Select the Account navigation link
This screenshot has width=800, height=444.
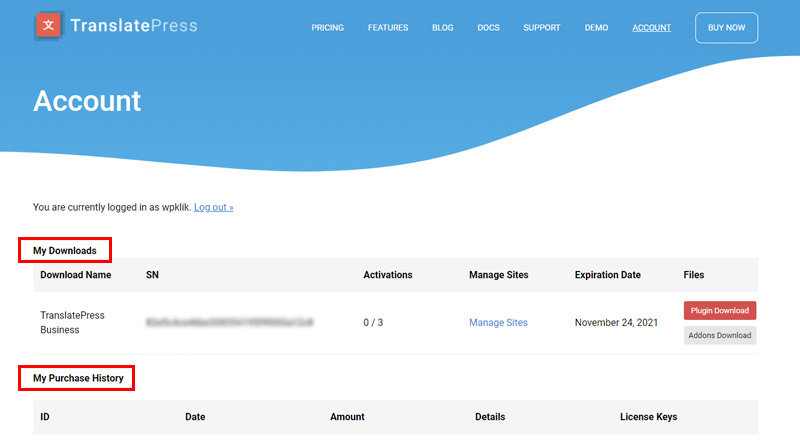coord(652,28)
